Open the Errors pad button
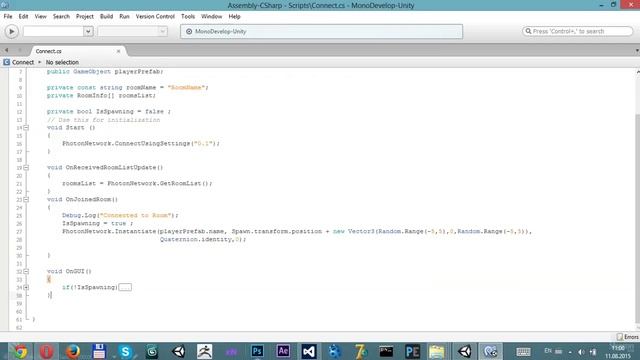This screenshot has width=640, height=360. (628, 337)
